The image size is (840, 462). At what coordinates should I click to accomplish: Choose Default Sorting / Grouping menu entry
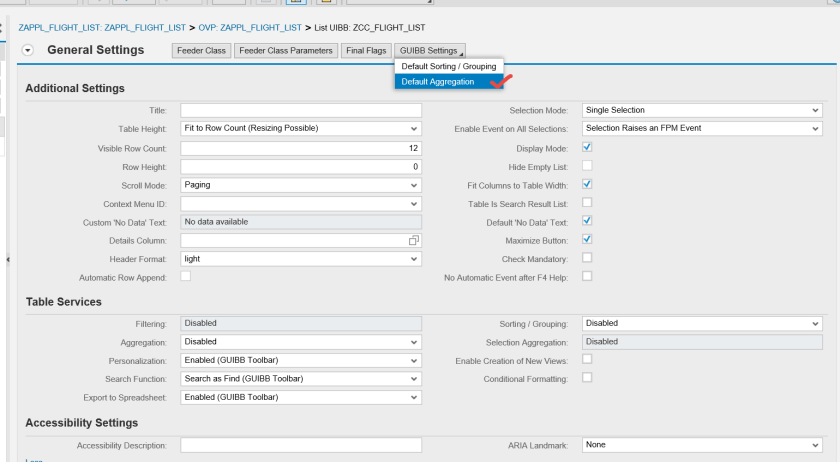tap(449, 66)
